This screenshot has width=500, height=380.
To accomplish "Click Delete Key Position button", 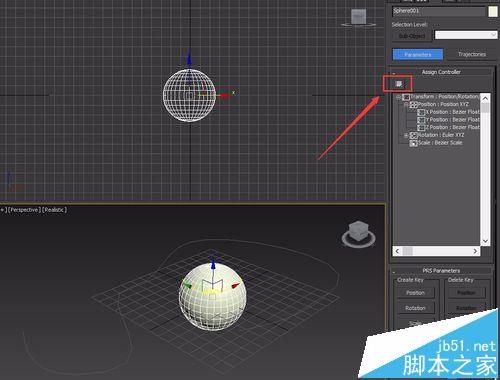I will [466, 293].
